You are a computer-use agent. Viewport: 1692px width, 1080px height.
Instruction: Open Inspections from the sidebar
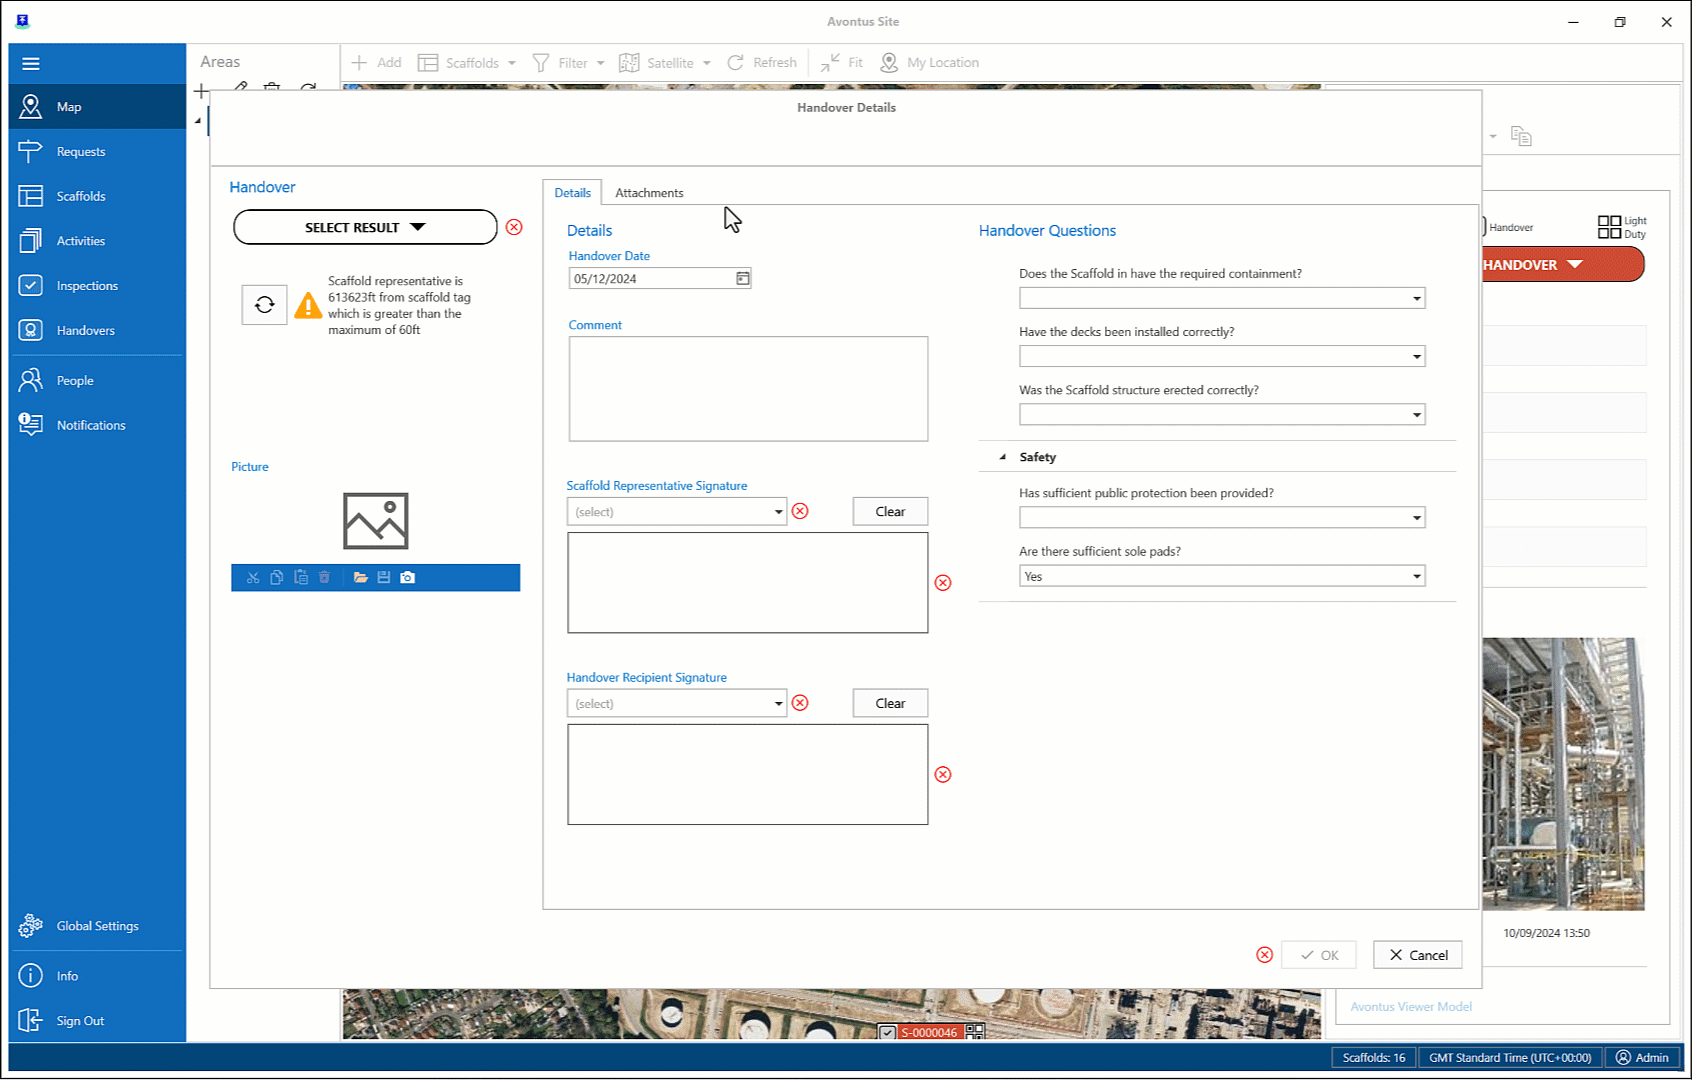pos(87,286)
